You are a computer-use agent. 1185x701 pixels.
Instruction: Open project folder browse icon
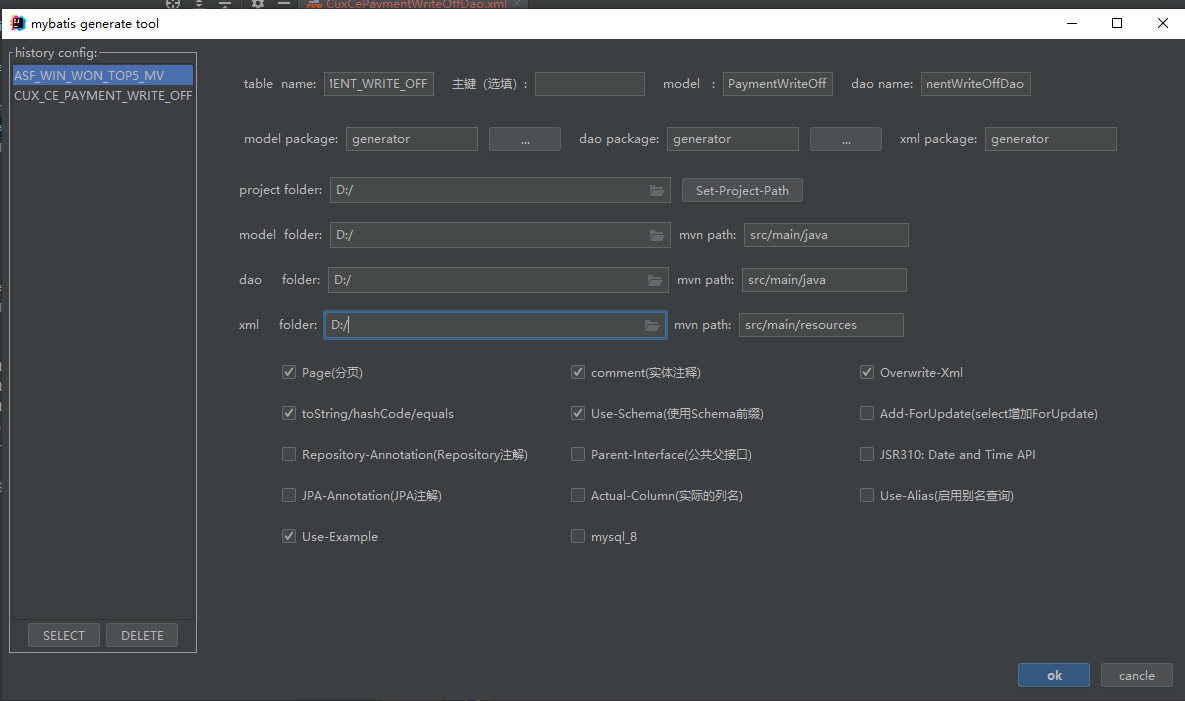[x=657, y=190]
